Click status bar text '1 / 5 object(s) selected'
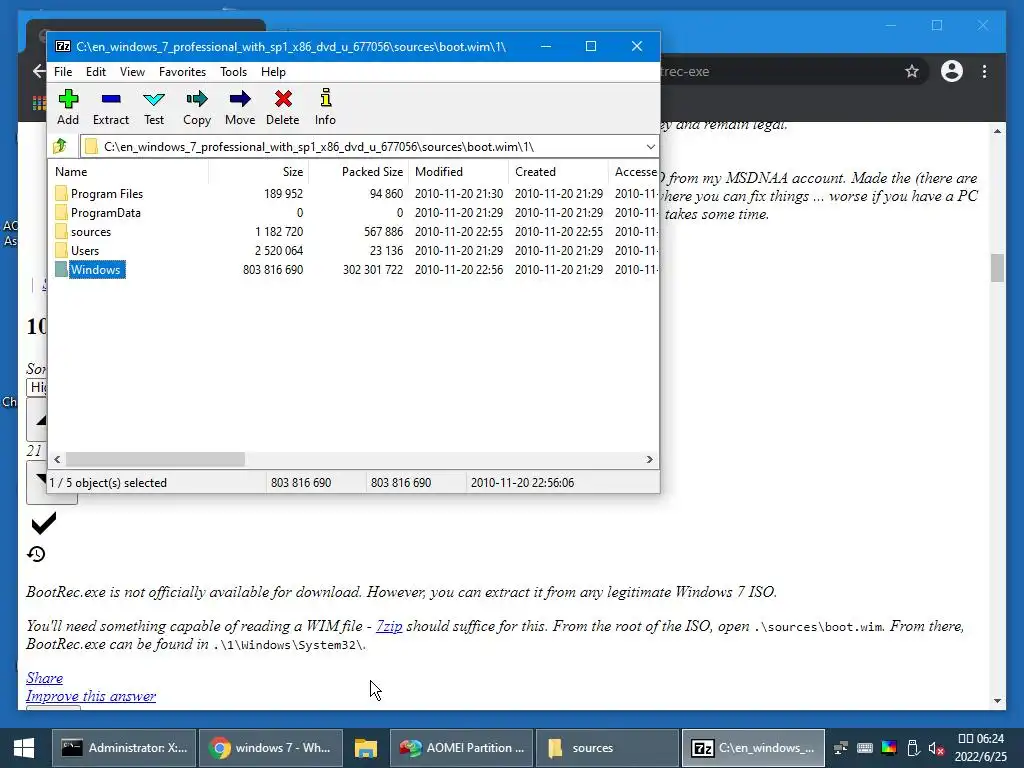Viewport: 1024px width, 768px height. click(x=108, y=483)
